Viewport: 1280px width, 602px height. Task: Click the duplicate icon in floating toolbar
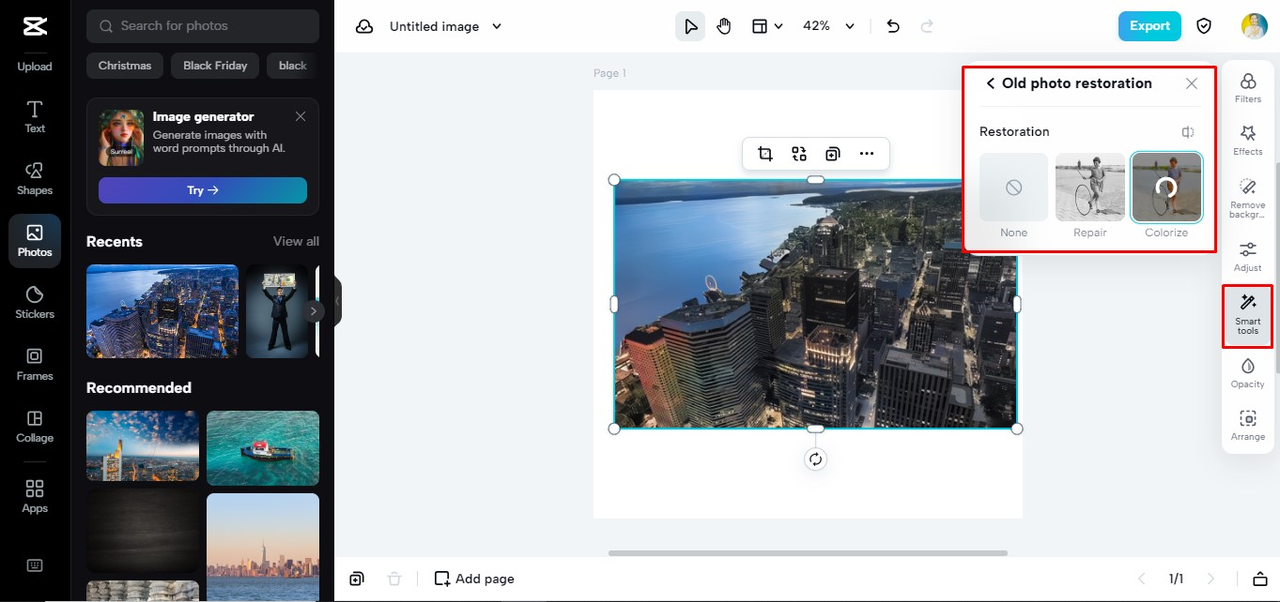pos(833,154)
